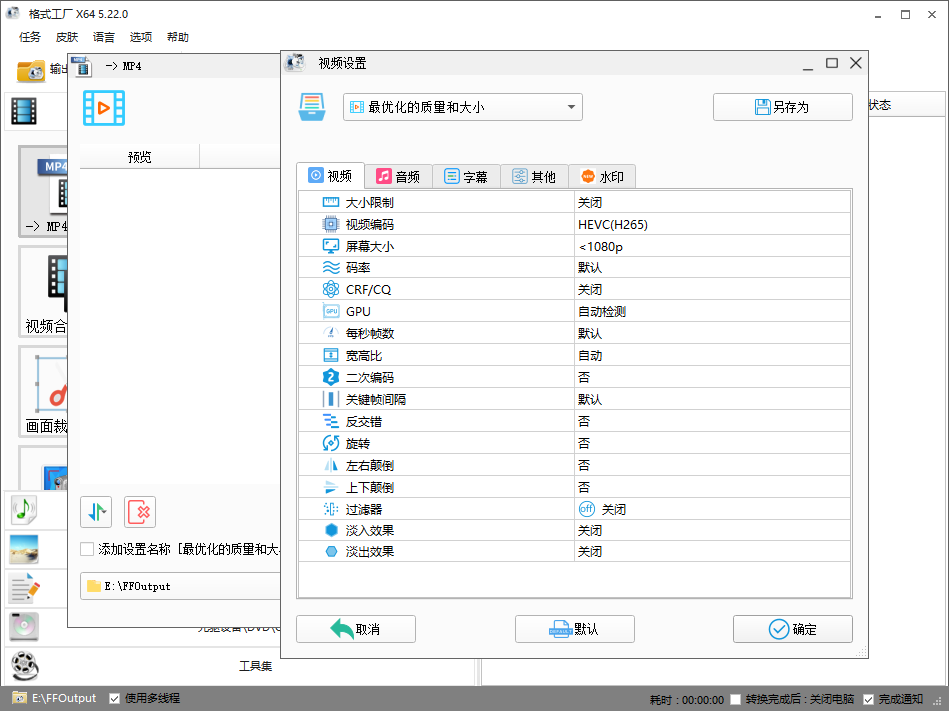Open the 最优化的质量和大小 preset dropdown

(x=463, y=107)
